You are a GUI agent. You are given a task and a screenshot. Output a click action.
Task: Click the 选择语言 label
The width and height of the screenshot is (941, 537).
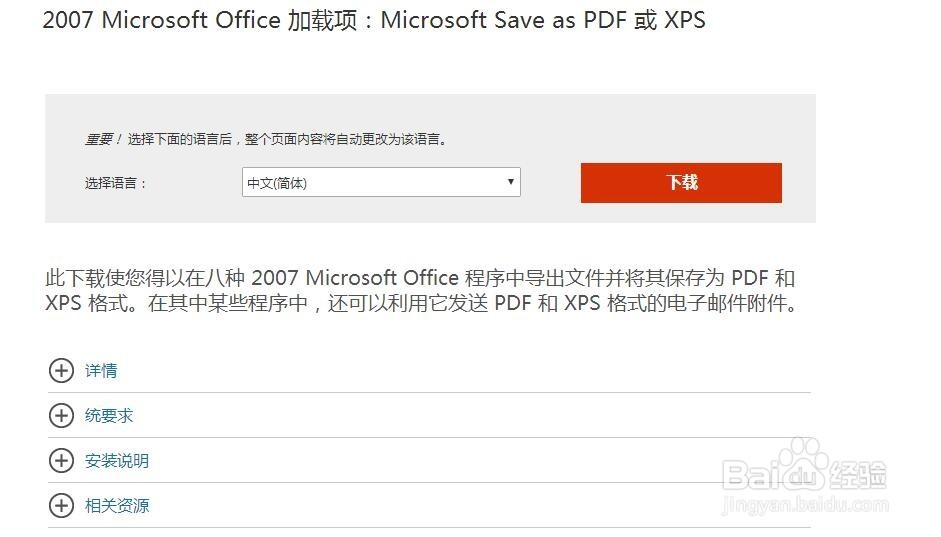[115, 184]
